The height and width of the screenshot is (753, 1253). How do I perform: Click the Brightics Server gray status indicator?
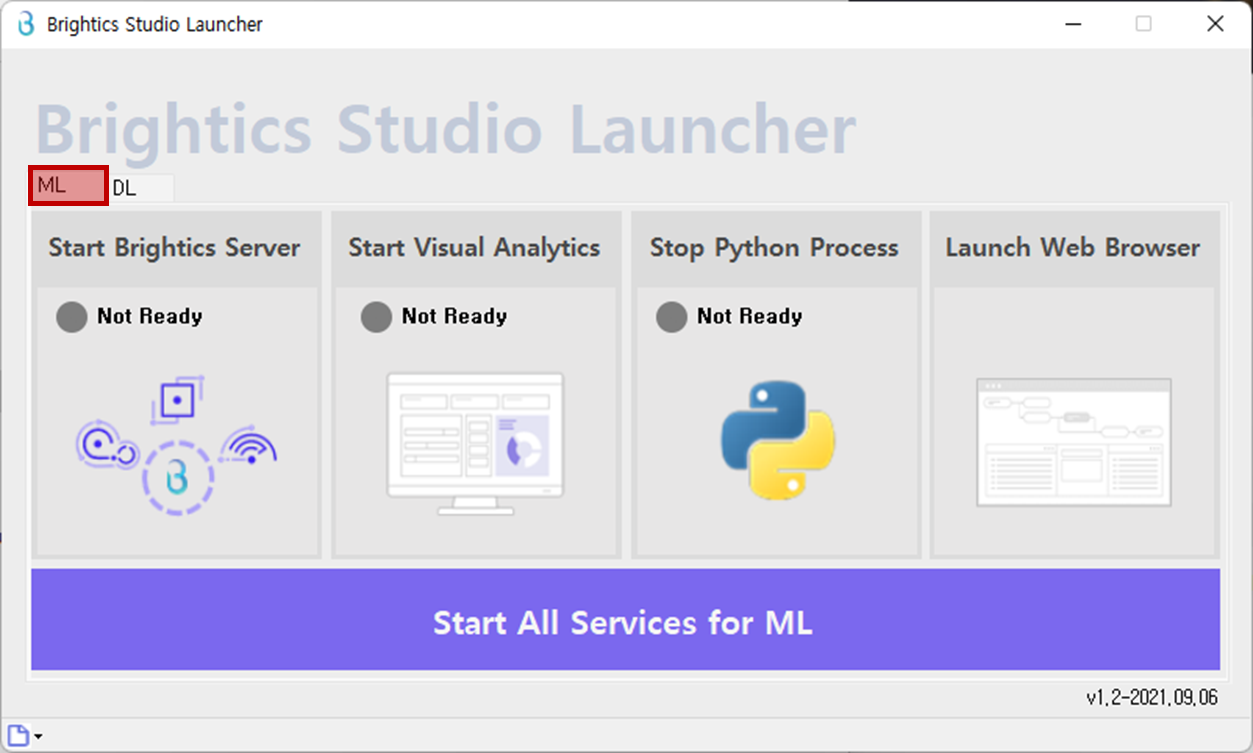pos(71,317)
